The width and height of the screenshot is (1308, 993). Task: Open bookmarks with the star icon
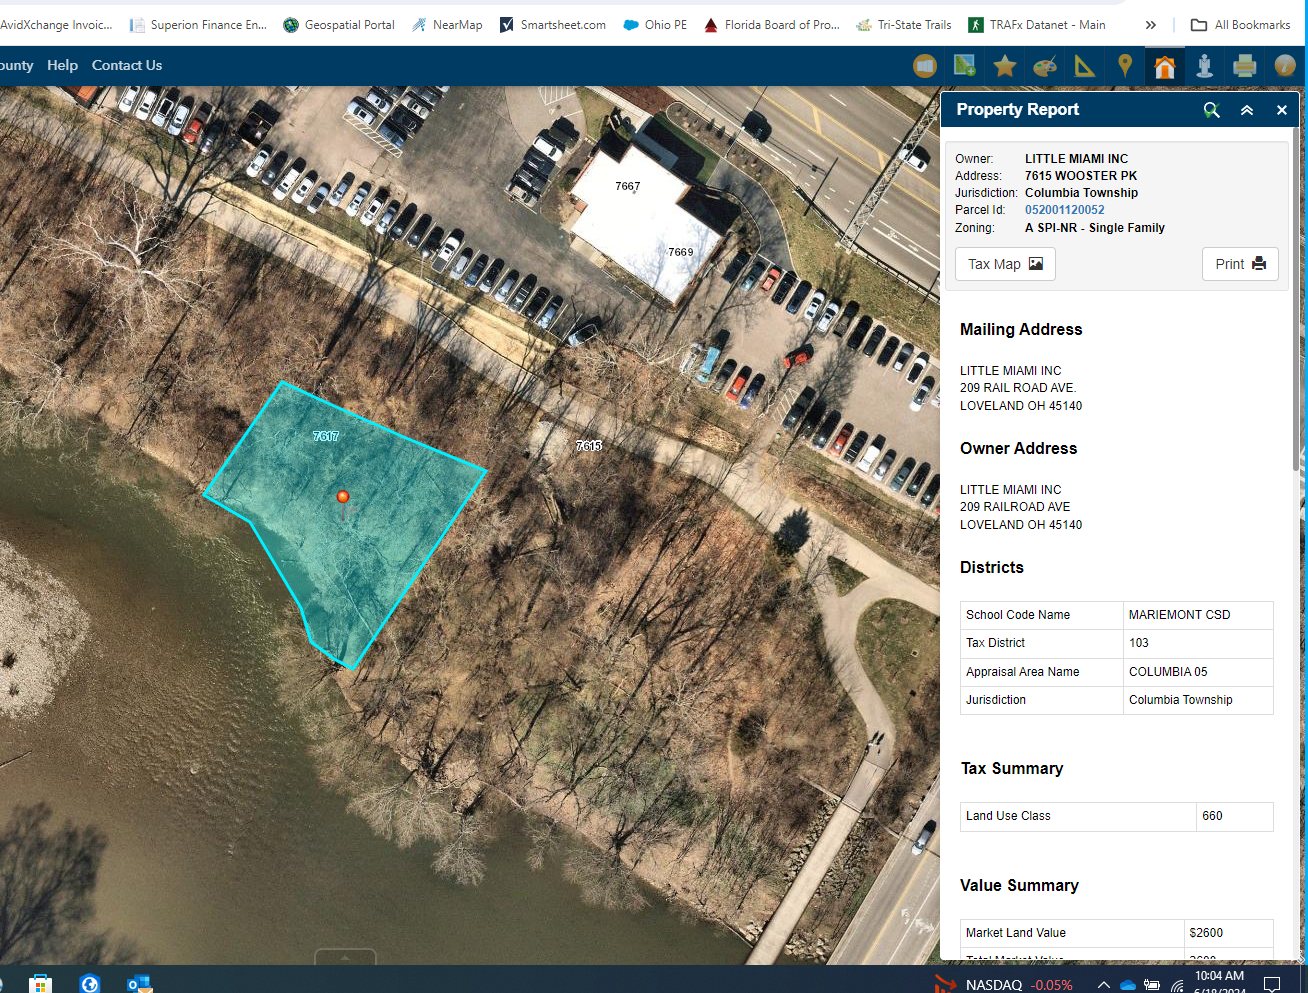coord(1005,66)
